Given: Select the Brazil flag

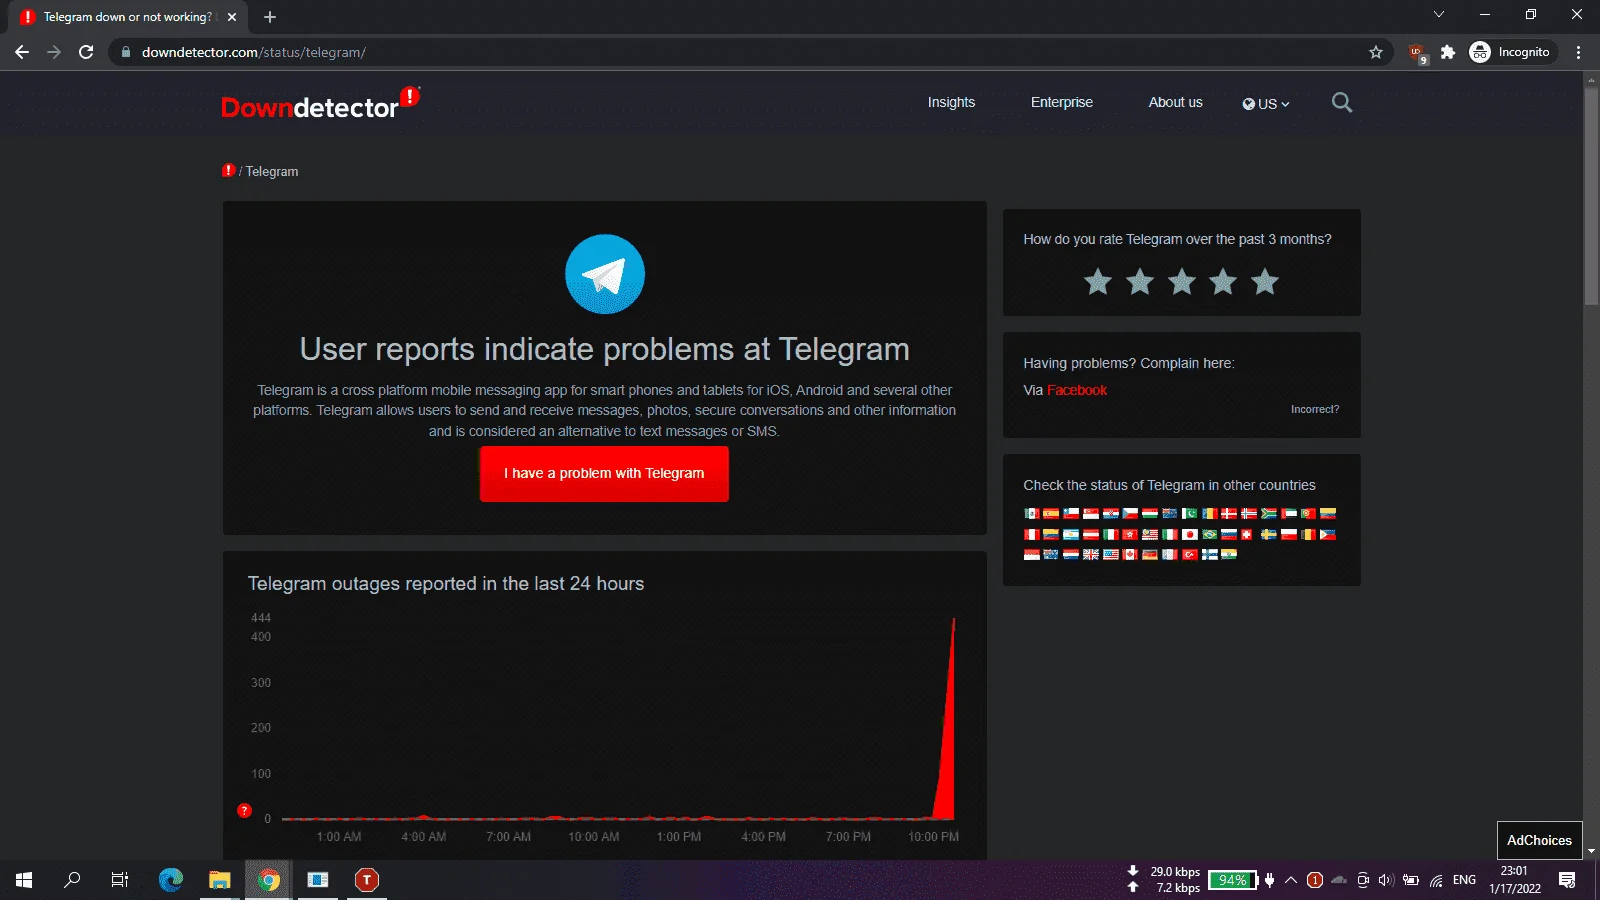Looking at the screenshot, I should point(1210,534).
